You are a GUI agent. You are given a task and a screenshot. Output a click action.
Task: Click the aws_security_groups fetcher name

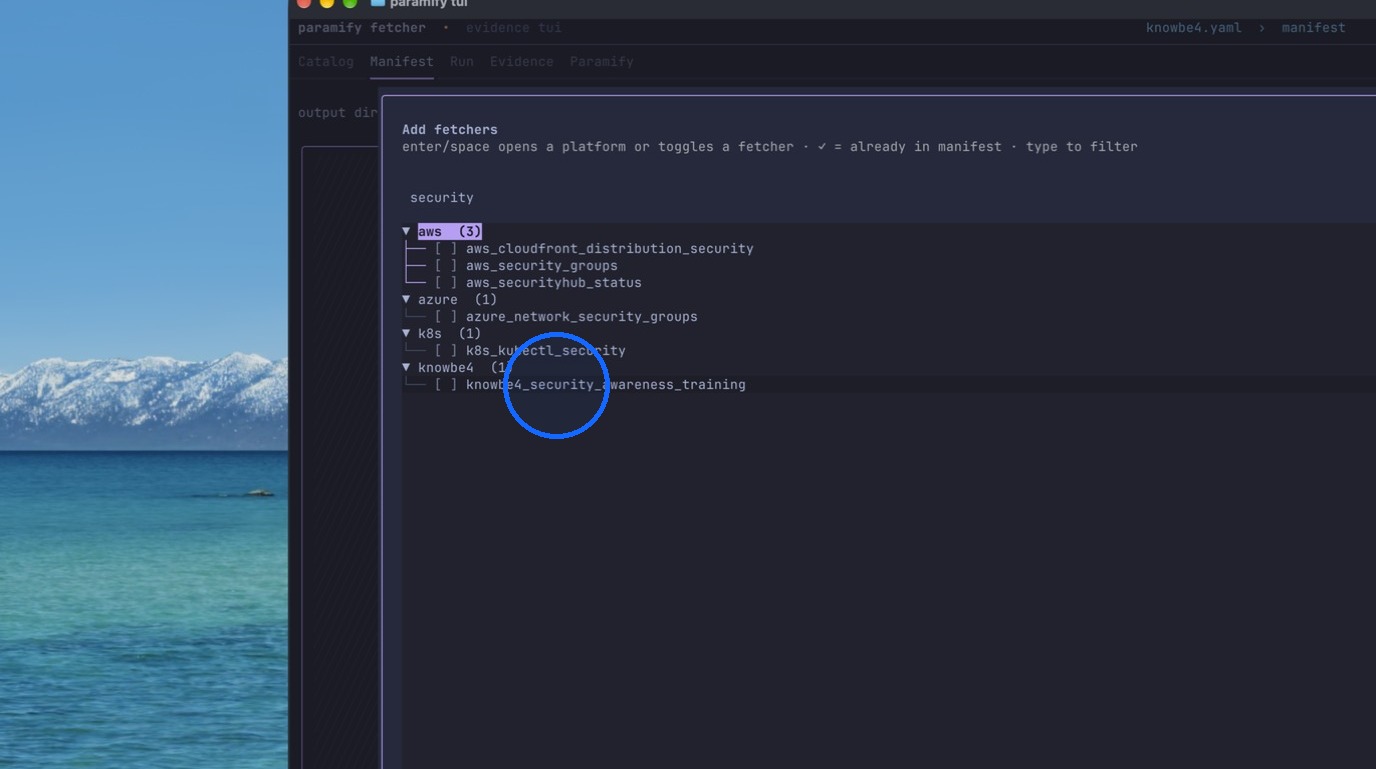pyautogui.click(x=542, y=266)
